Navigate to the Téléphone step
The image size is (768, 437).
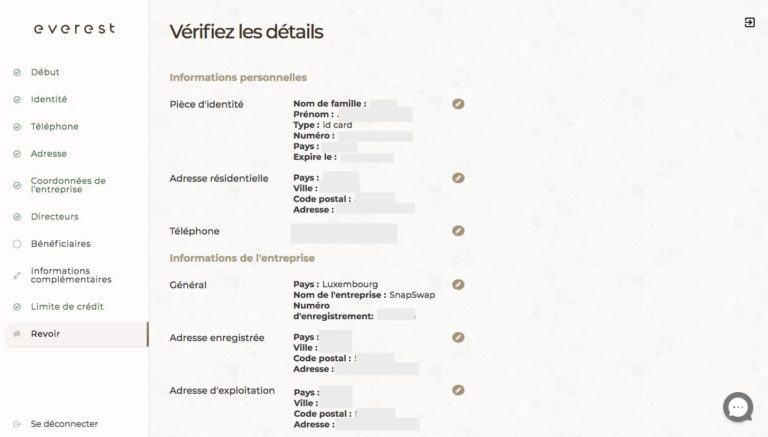click(x=54, y=126)
